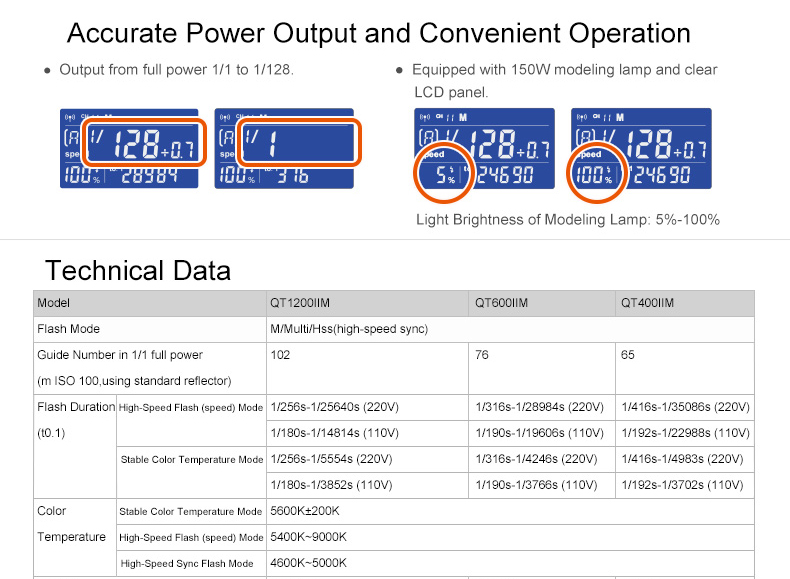
Task: Click the 4600K~5000K color temperature value
Action: 308,563
